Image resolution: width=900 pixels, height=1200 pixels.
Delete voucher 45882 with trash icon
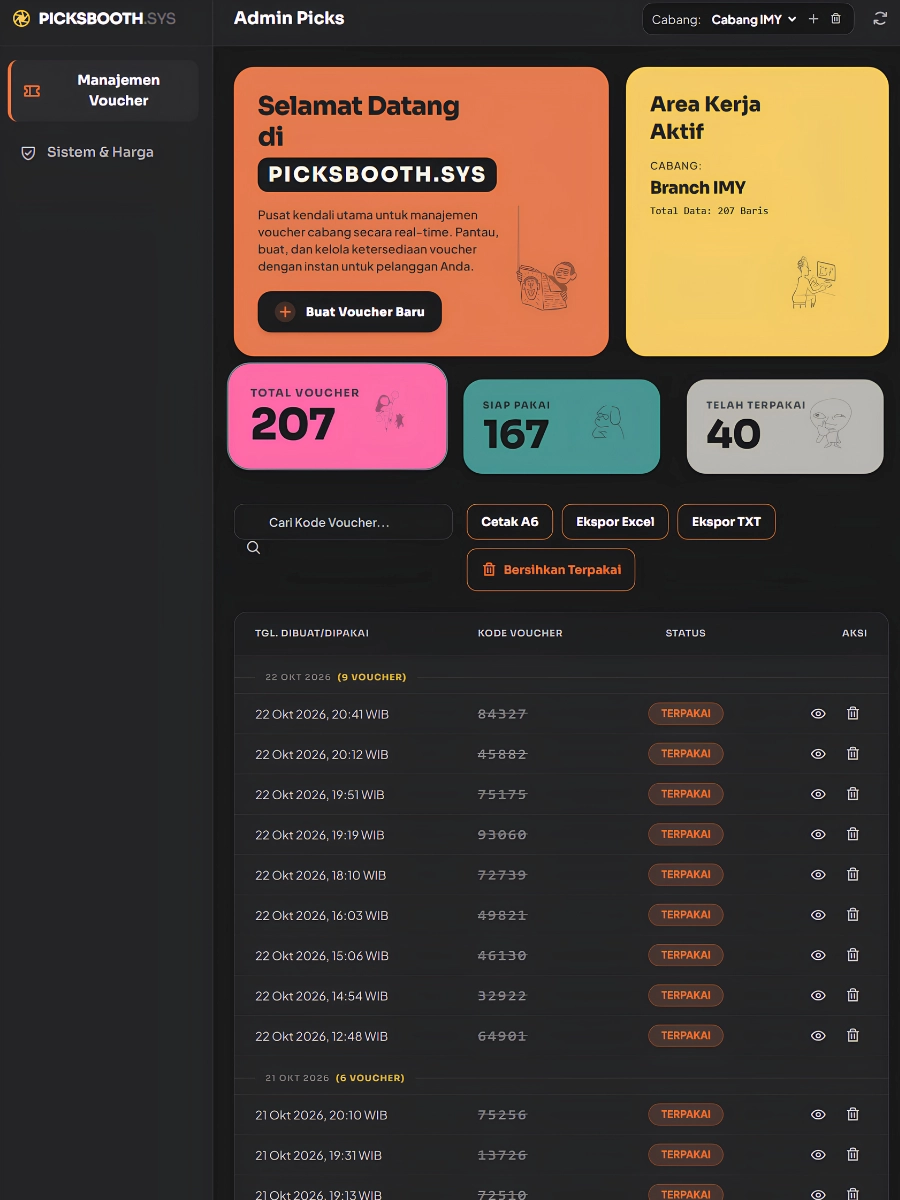pos(853,754)
